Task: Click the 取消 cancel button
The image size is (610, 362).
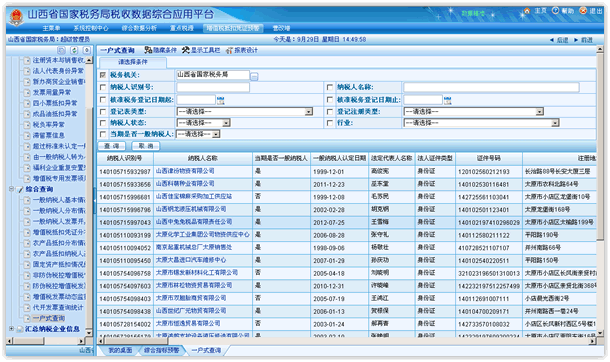Action: (x=146, y=146)
